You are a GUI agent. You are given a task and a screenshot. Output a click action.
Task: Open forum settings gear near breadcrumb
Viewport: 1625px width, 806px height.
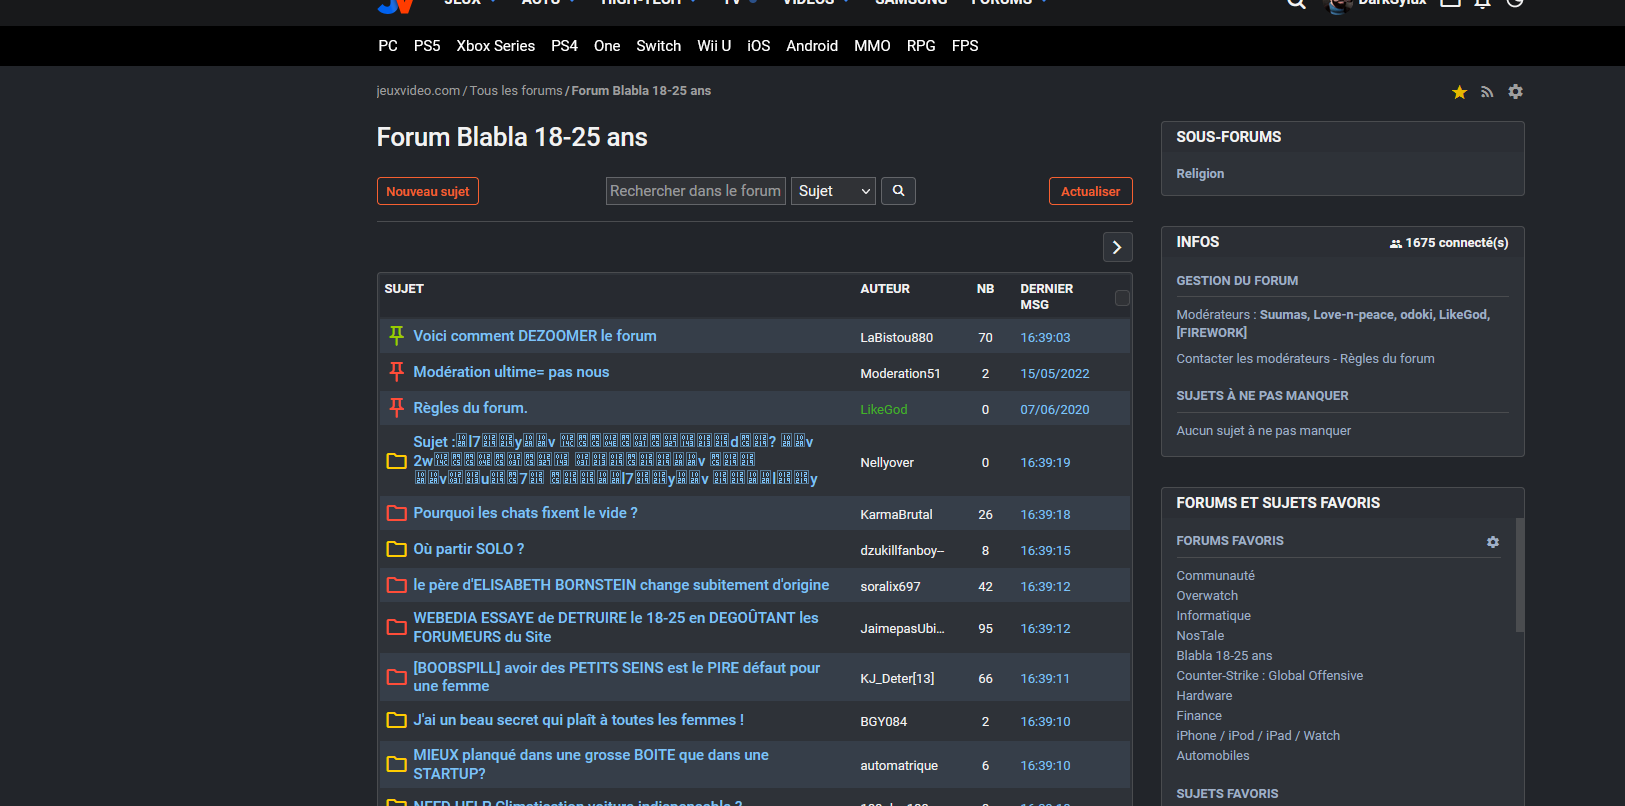1515,92
